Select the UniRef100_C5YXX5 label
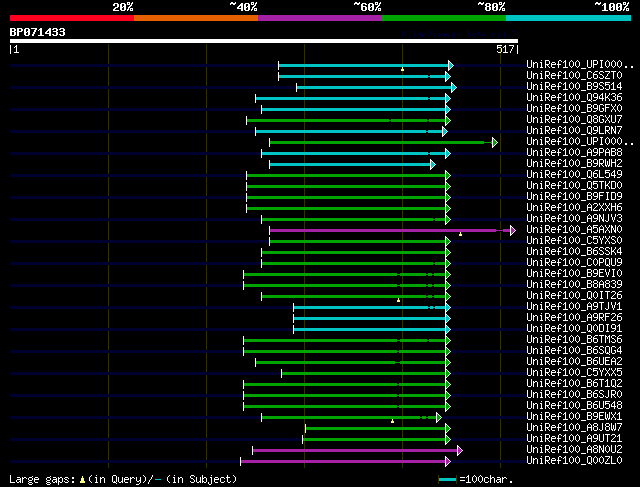Image resolution: width=640 pixels, height=487 pixels. pyautogui.click(x=574, y=373)
